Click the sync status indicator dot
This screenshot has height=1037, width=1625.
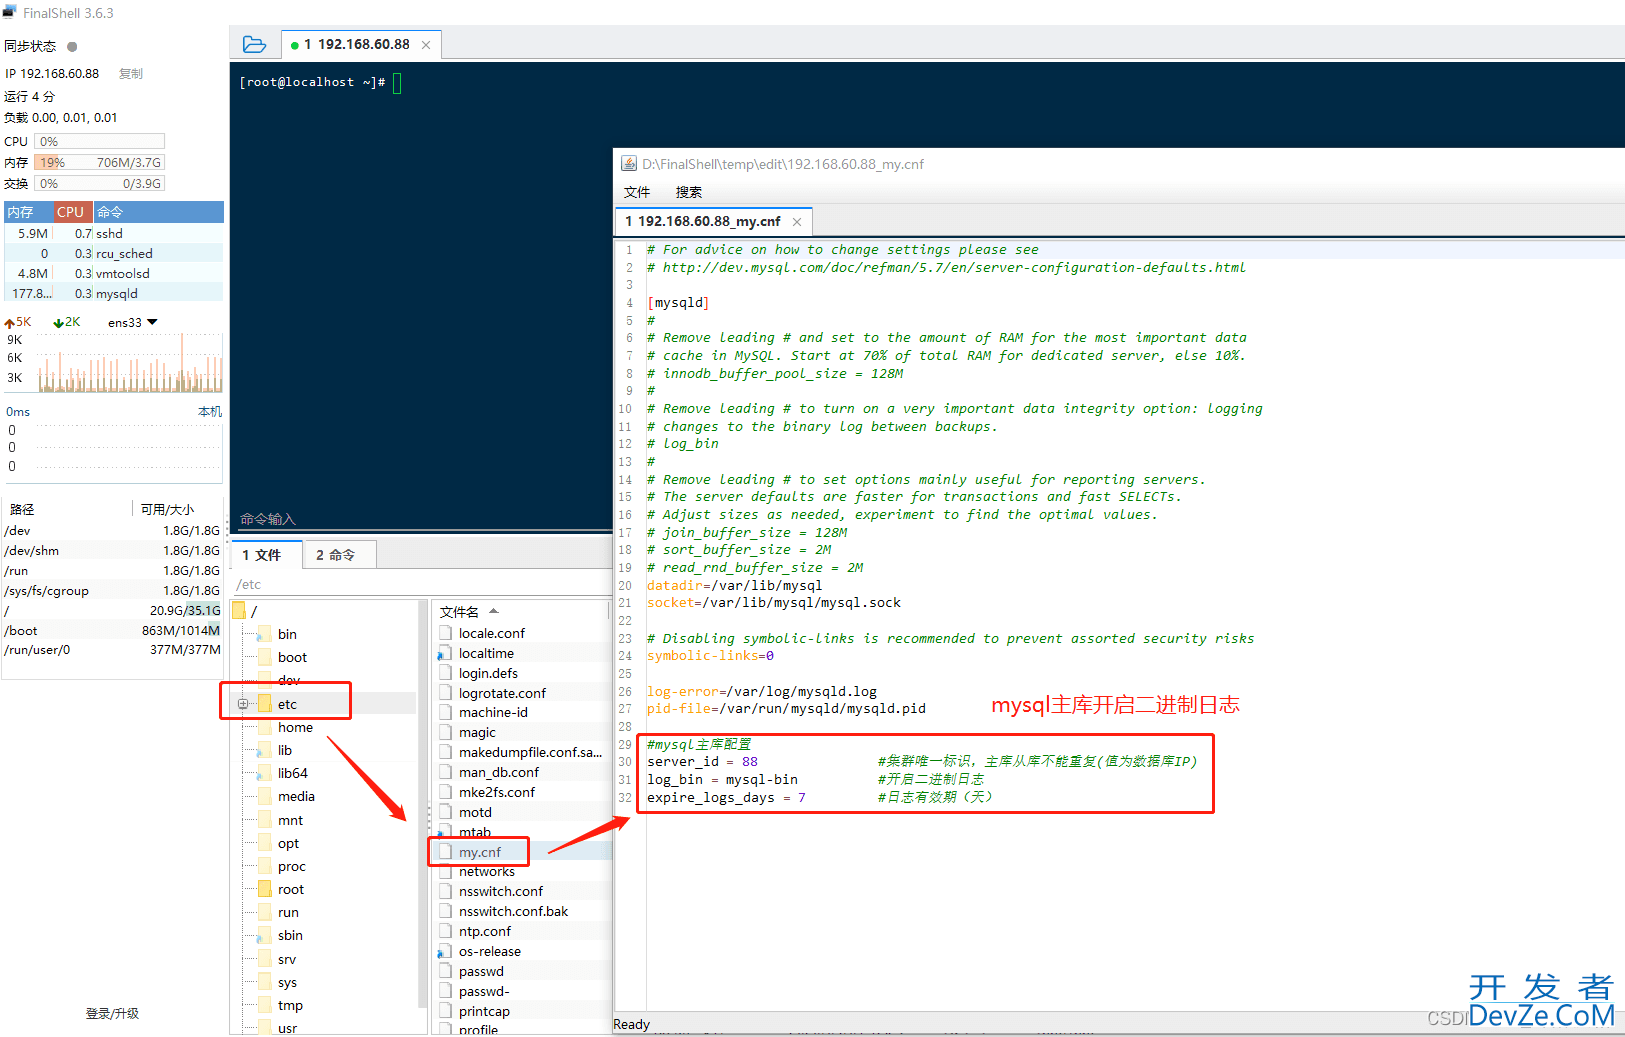coord(72,46)
